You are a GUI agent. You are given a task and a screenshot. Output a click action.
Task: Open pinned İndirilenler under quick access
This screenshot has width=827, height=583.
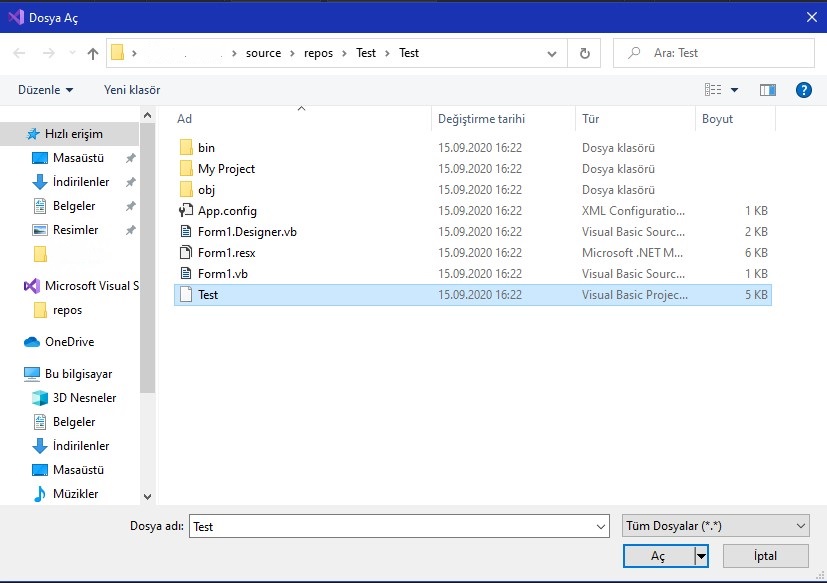pyautogui.click(x=81, y=181)
